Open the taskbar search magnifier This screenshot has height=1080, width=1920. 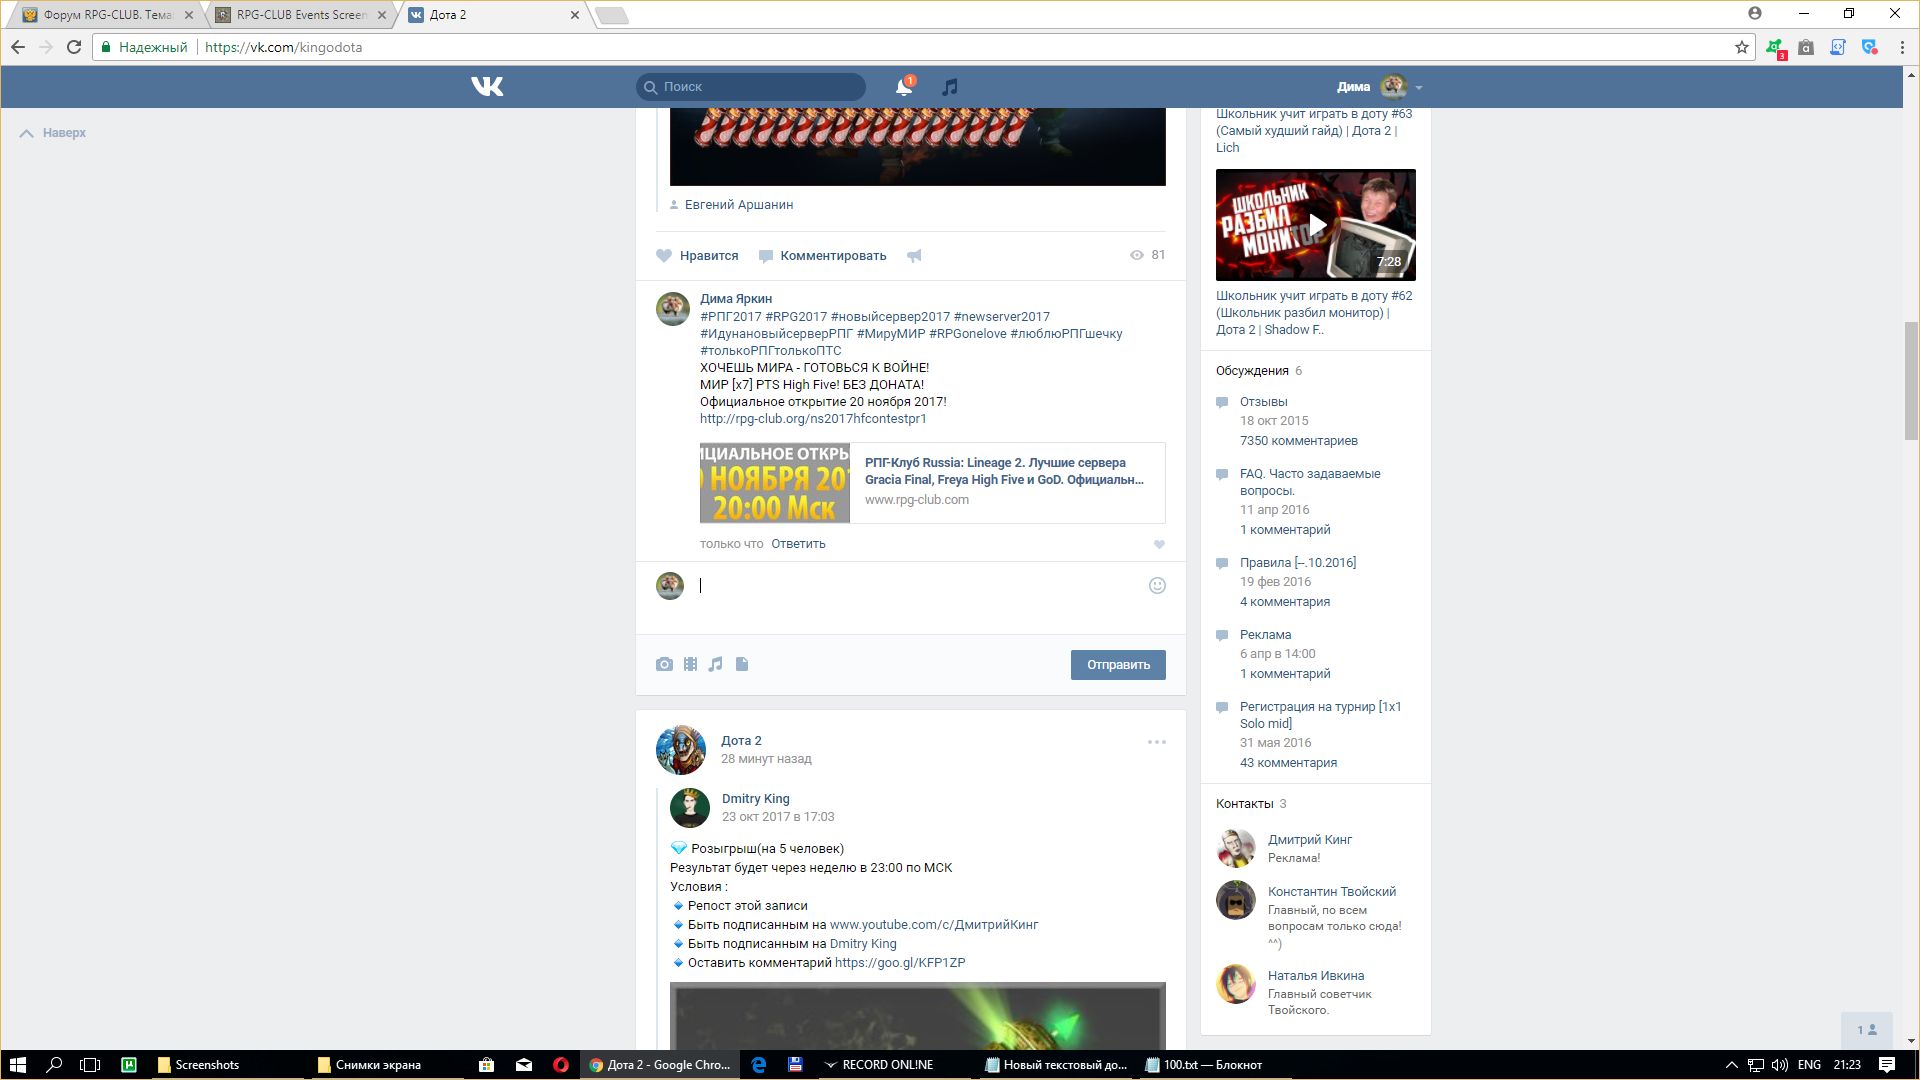(x=55, y=1065)
